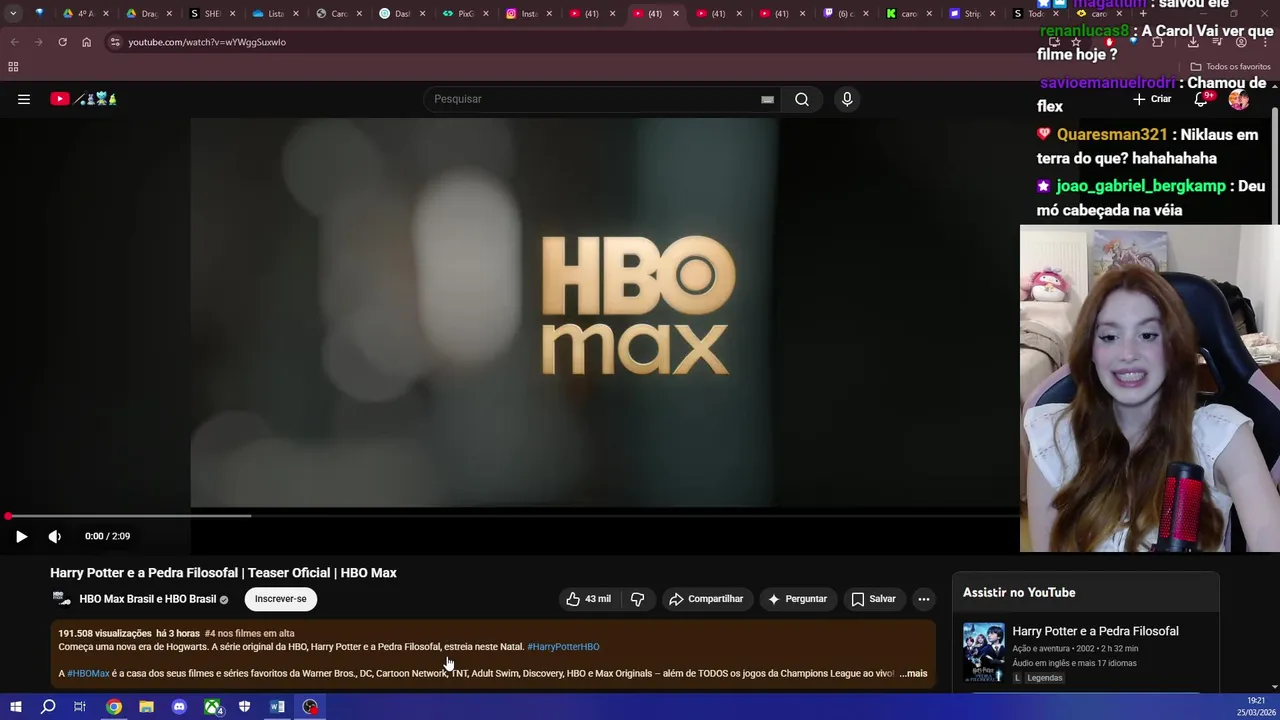This screenshot has height=720, width=1280.
Task: Open OBS recording app on taskbar
Action: click(x=311, y=707)
